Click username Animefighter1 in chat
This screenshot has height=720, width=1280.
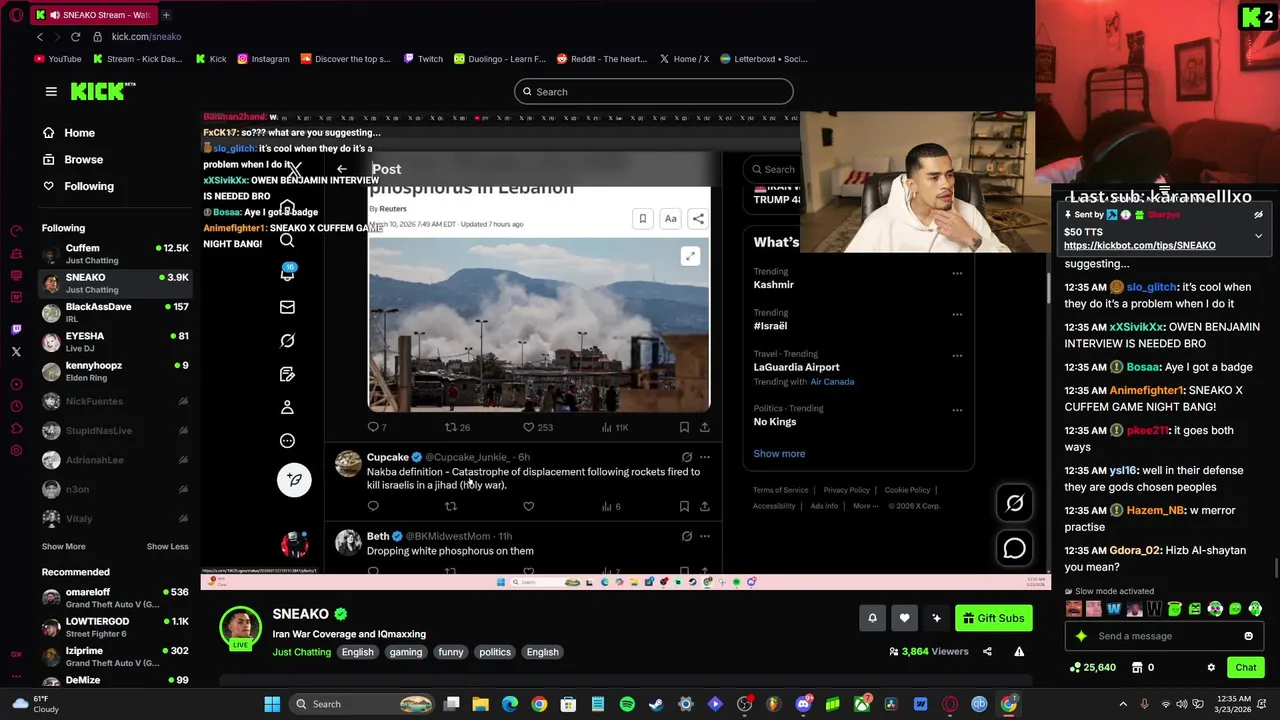pyautogui.click(x=1146, y=390)
